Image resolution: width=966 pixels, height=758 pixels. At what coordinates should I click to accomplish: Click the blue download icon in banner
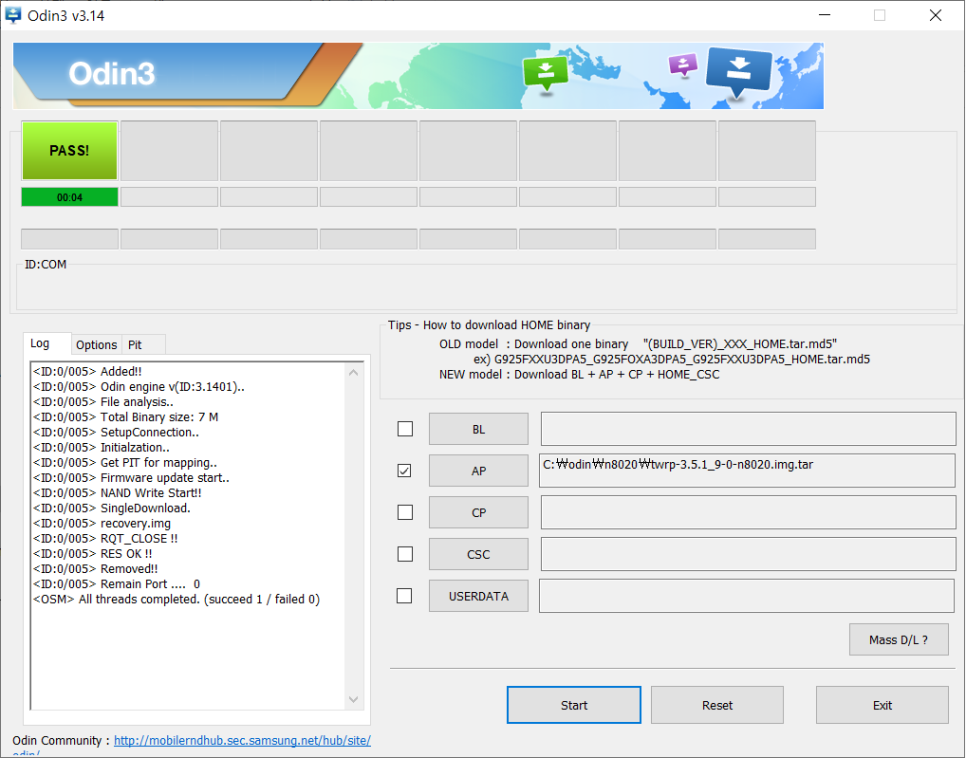point(739,73)
